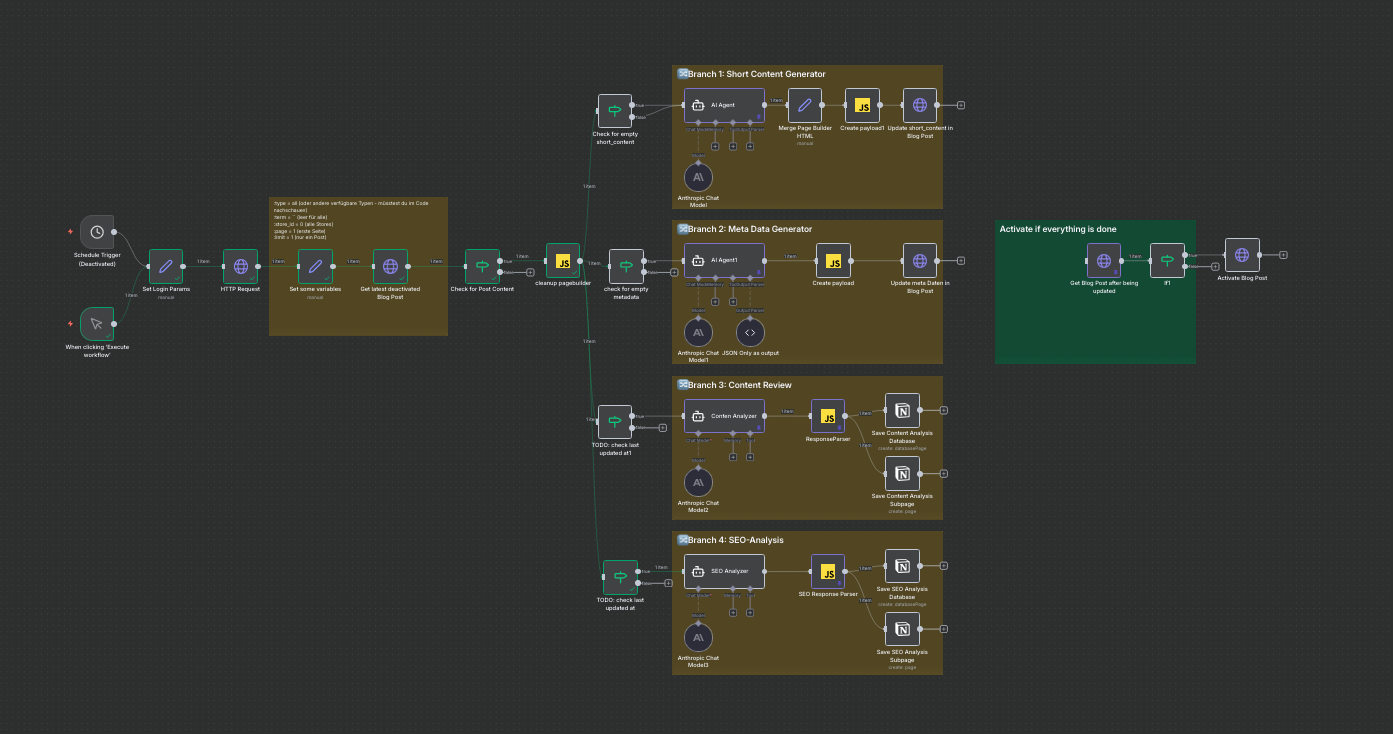Select the Schedule Trigger clock node
Screen dimensions: 1393x734
pos(97,232)
